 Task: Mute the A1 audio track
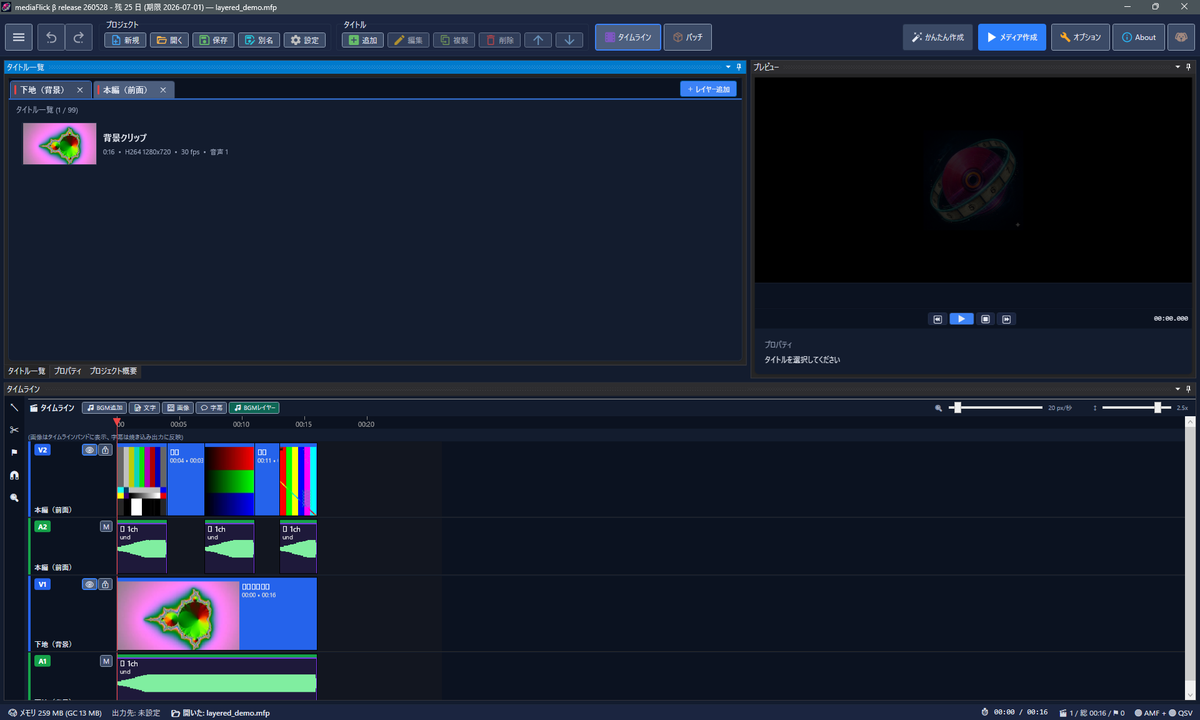coord(106,661)
